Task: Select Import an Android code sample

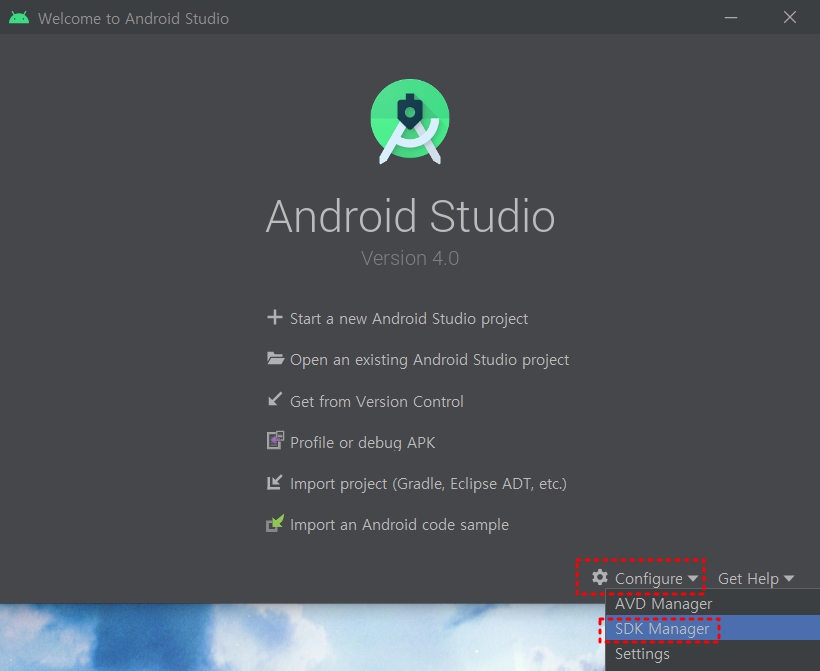Action: point(399,525)
